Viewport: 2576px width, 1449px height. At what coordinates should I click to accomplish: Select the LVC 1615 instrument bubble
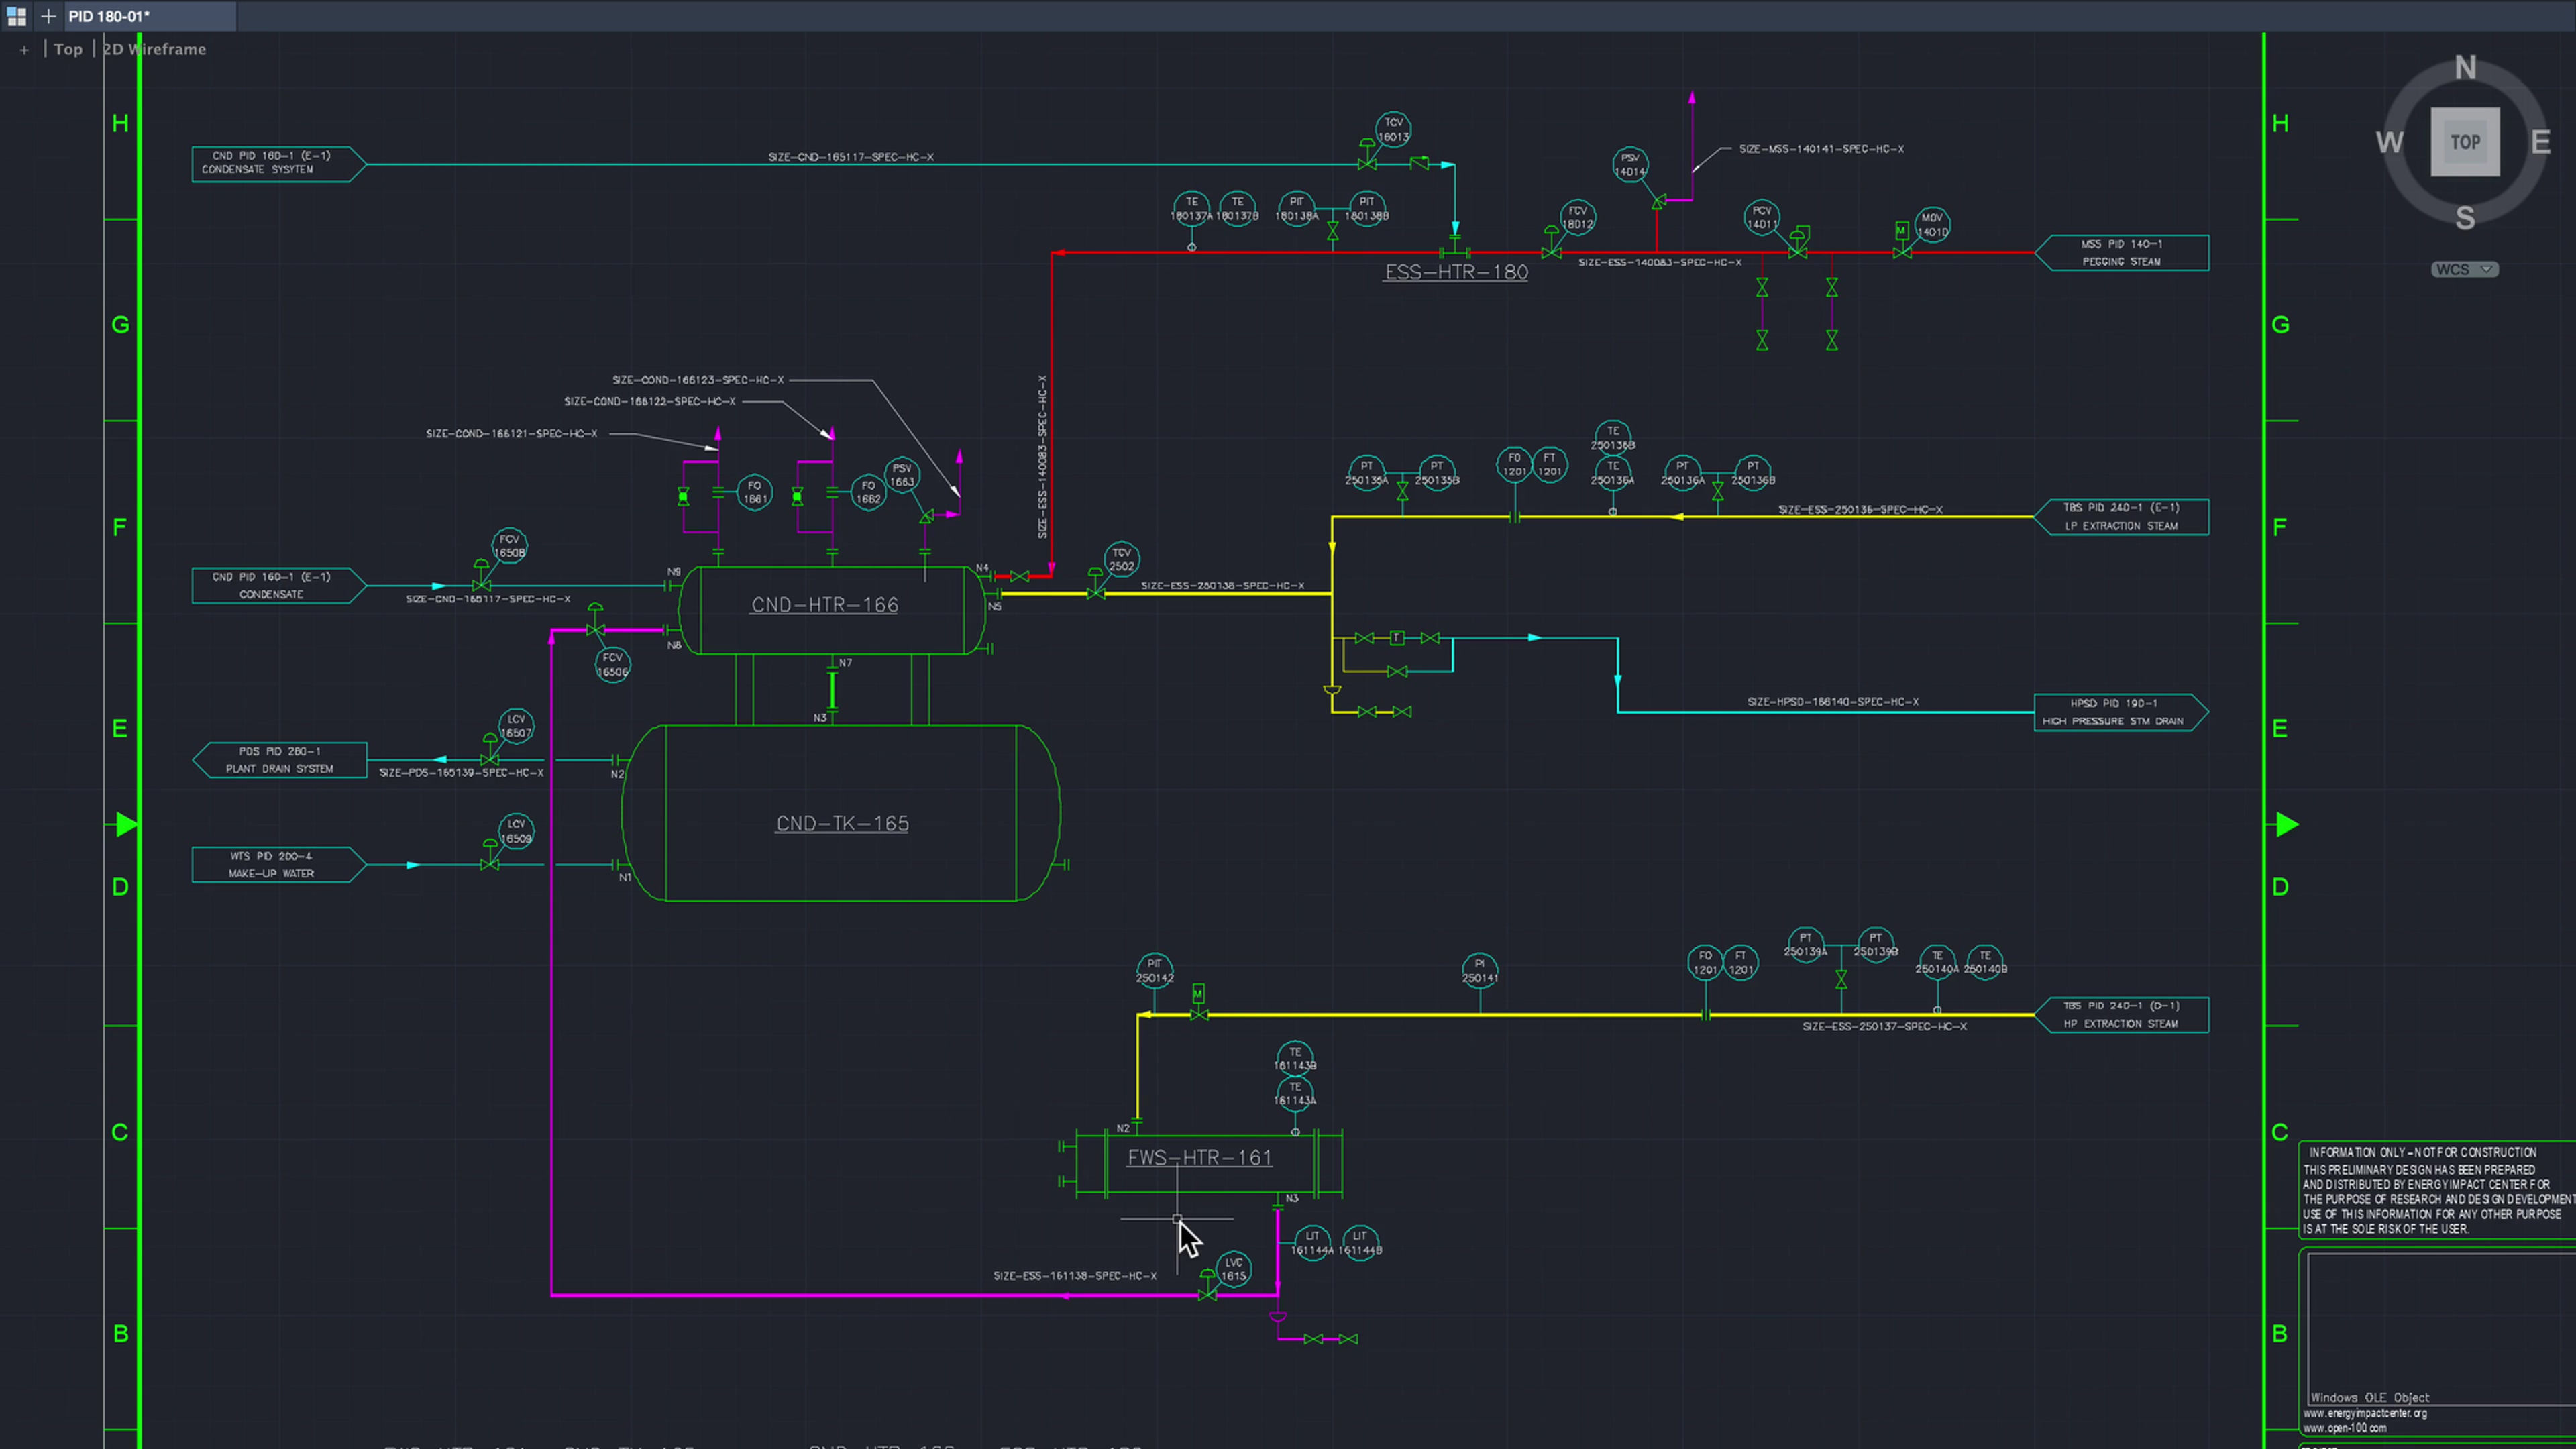click(1234, 1269)
